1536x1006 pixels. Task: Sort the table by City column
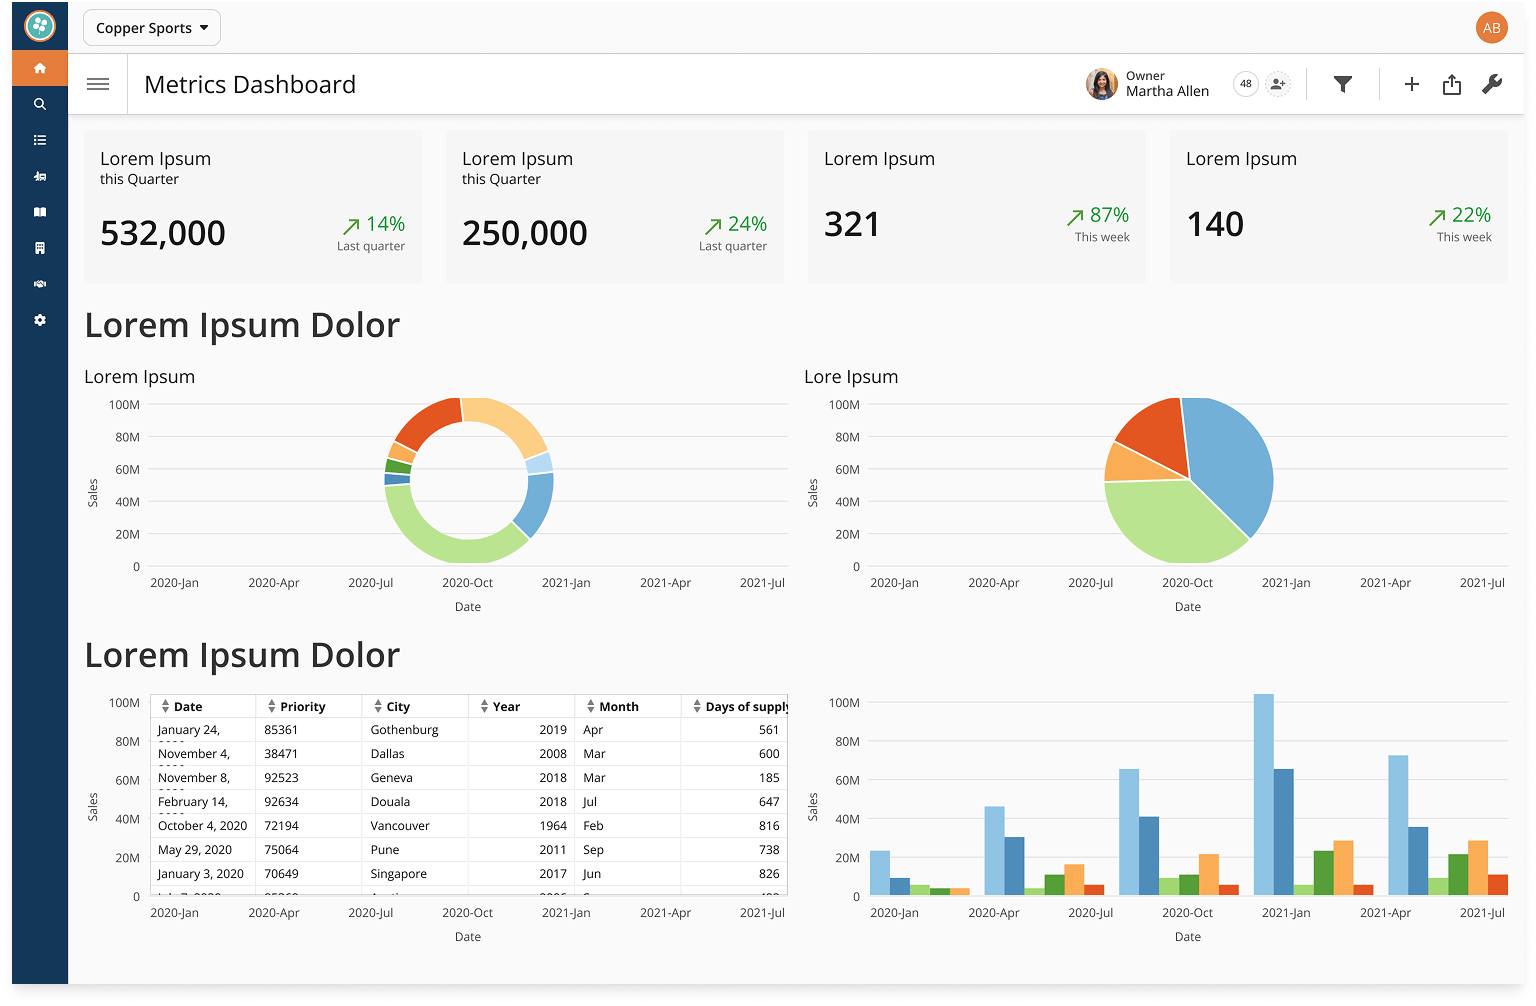[397, 706]
